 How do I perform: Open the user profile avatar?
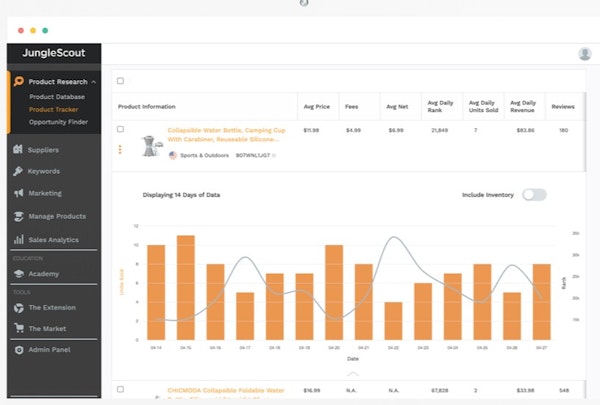pyautogui.click(x=584, y=54)
